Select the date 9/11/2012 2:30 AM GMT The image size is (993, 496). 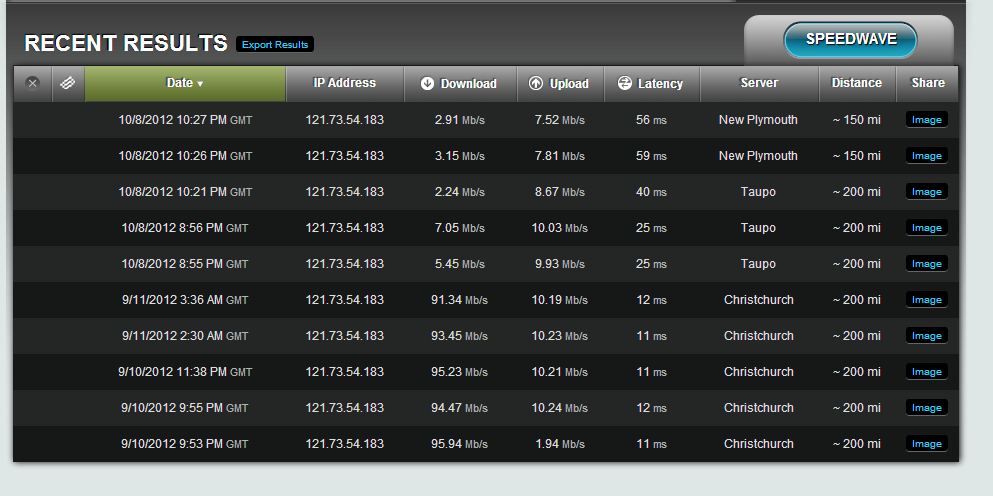tap(185, 336)
